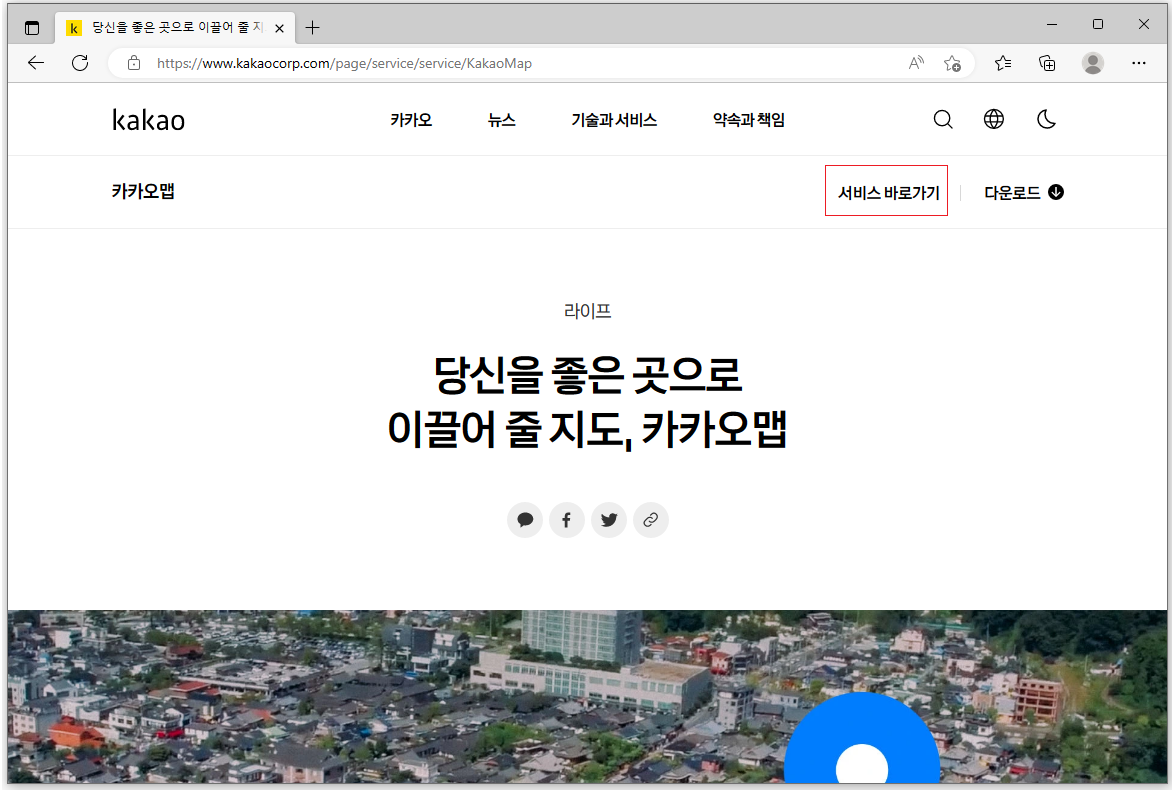
Task: Open the 카카오 menu
Action: (x=411, y=120)
